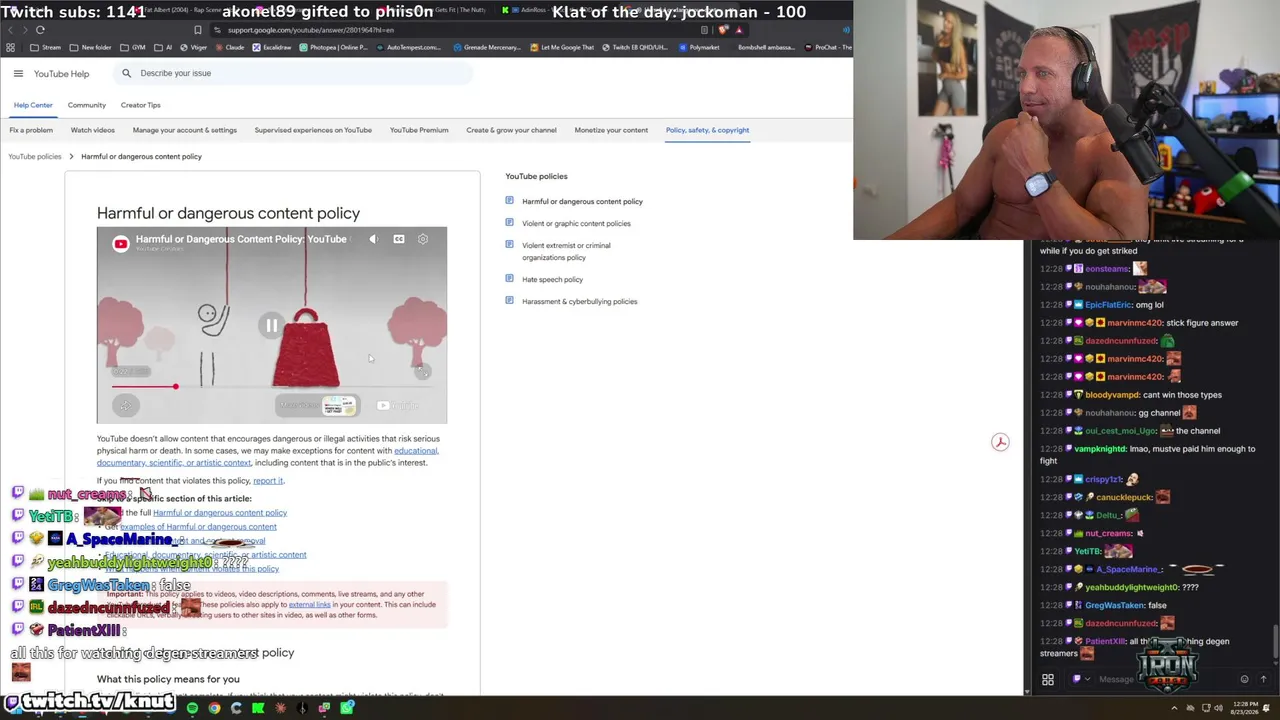Open the Stream bookmarks folder
The height and width of the screenshot is (720, 1280).
(x=46, y=47)
